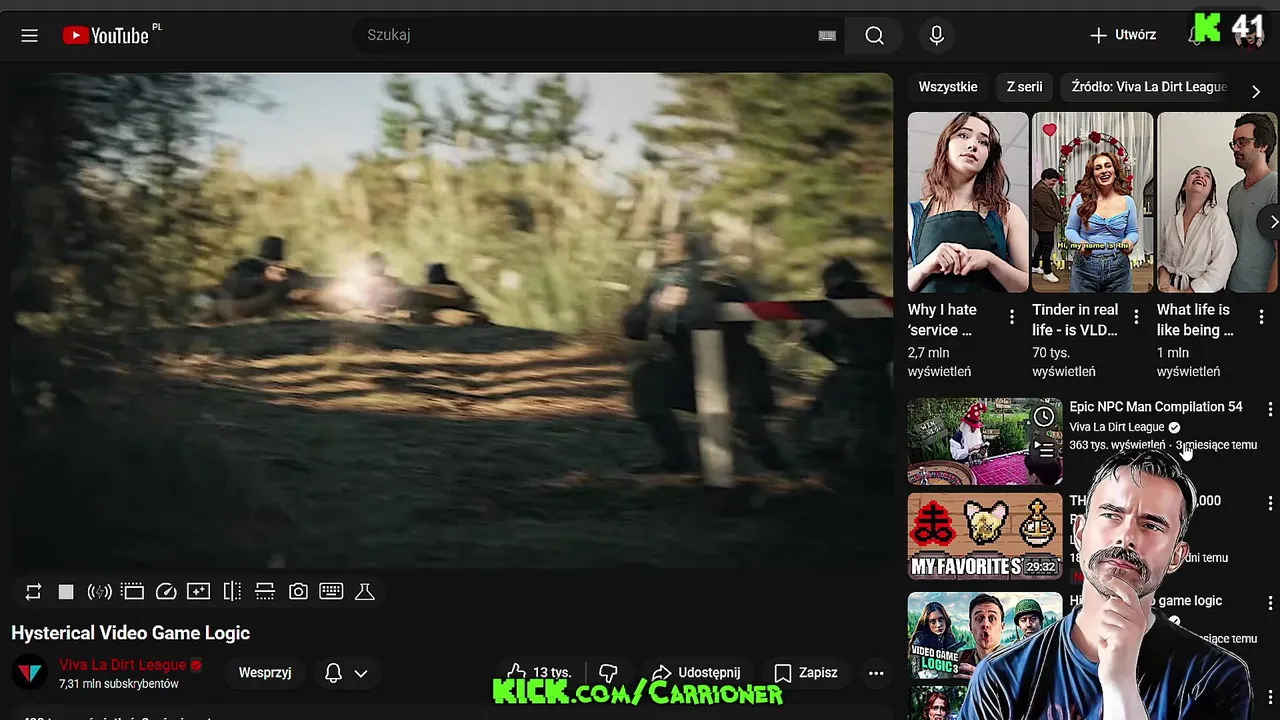
Task: Open Viva La Dirt League channel avatar
Action: point(30,673)
